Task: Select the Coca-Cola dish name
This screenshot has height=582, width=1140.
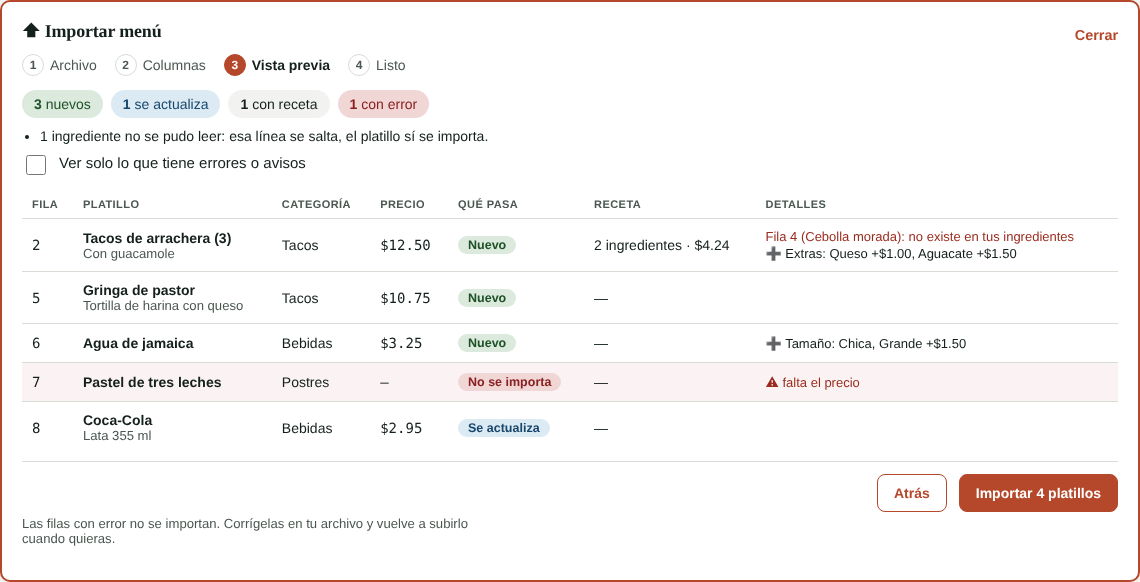Action: (x=118, y=421)
